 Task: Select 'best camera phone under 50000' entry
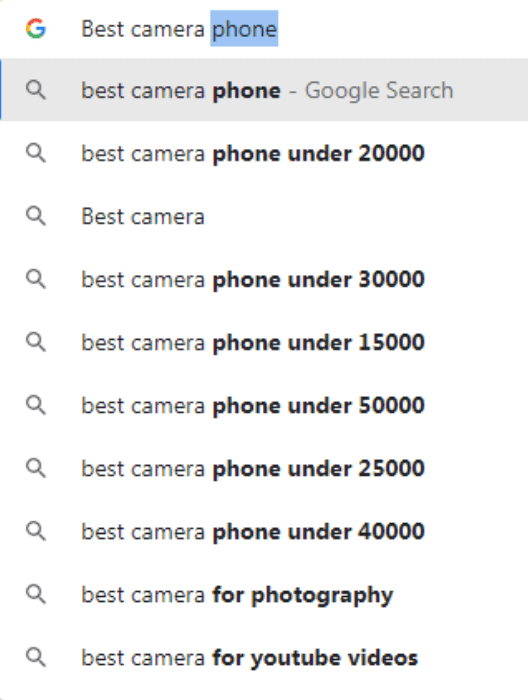pos(264,405)
